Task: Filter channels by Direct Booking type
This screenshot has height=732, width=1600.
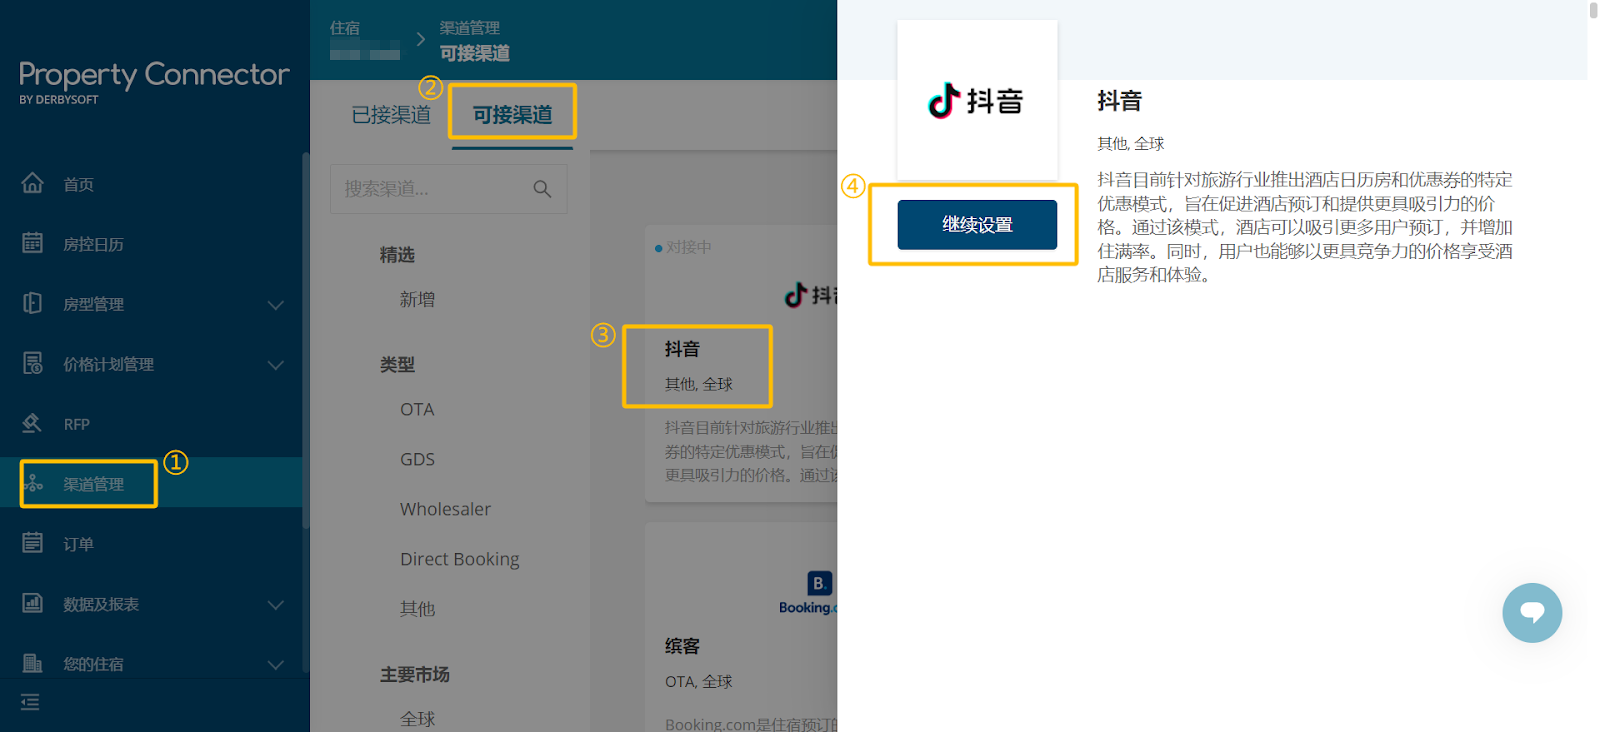Action: coord(460,559)
